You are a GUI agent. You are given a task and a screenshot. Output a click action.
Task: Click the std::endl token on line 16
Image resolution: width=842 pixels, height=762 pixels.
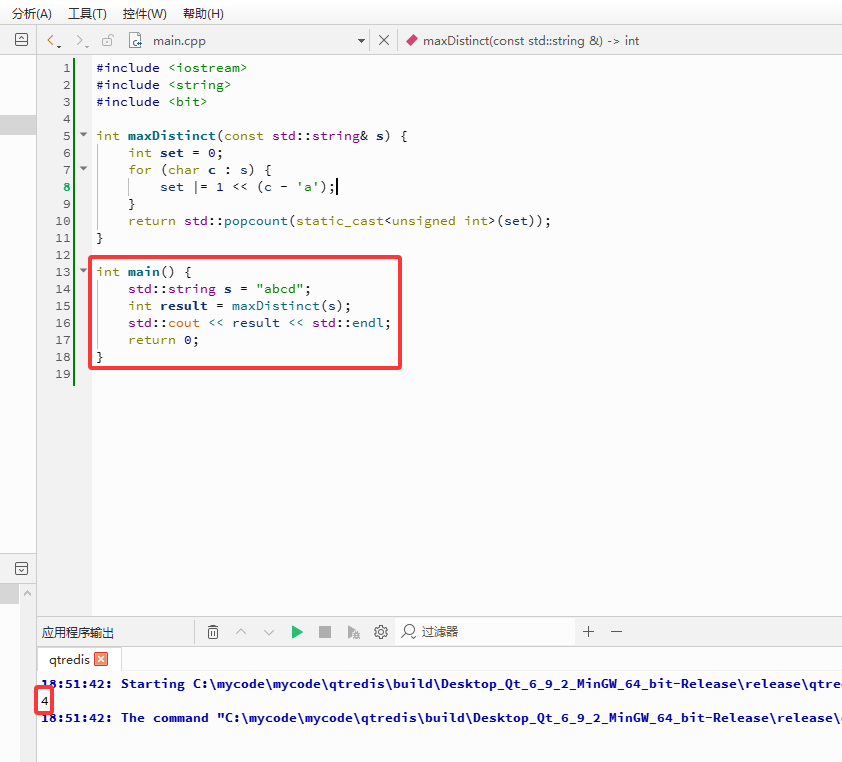(348, 323)
